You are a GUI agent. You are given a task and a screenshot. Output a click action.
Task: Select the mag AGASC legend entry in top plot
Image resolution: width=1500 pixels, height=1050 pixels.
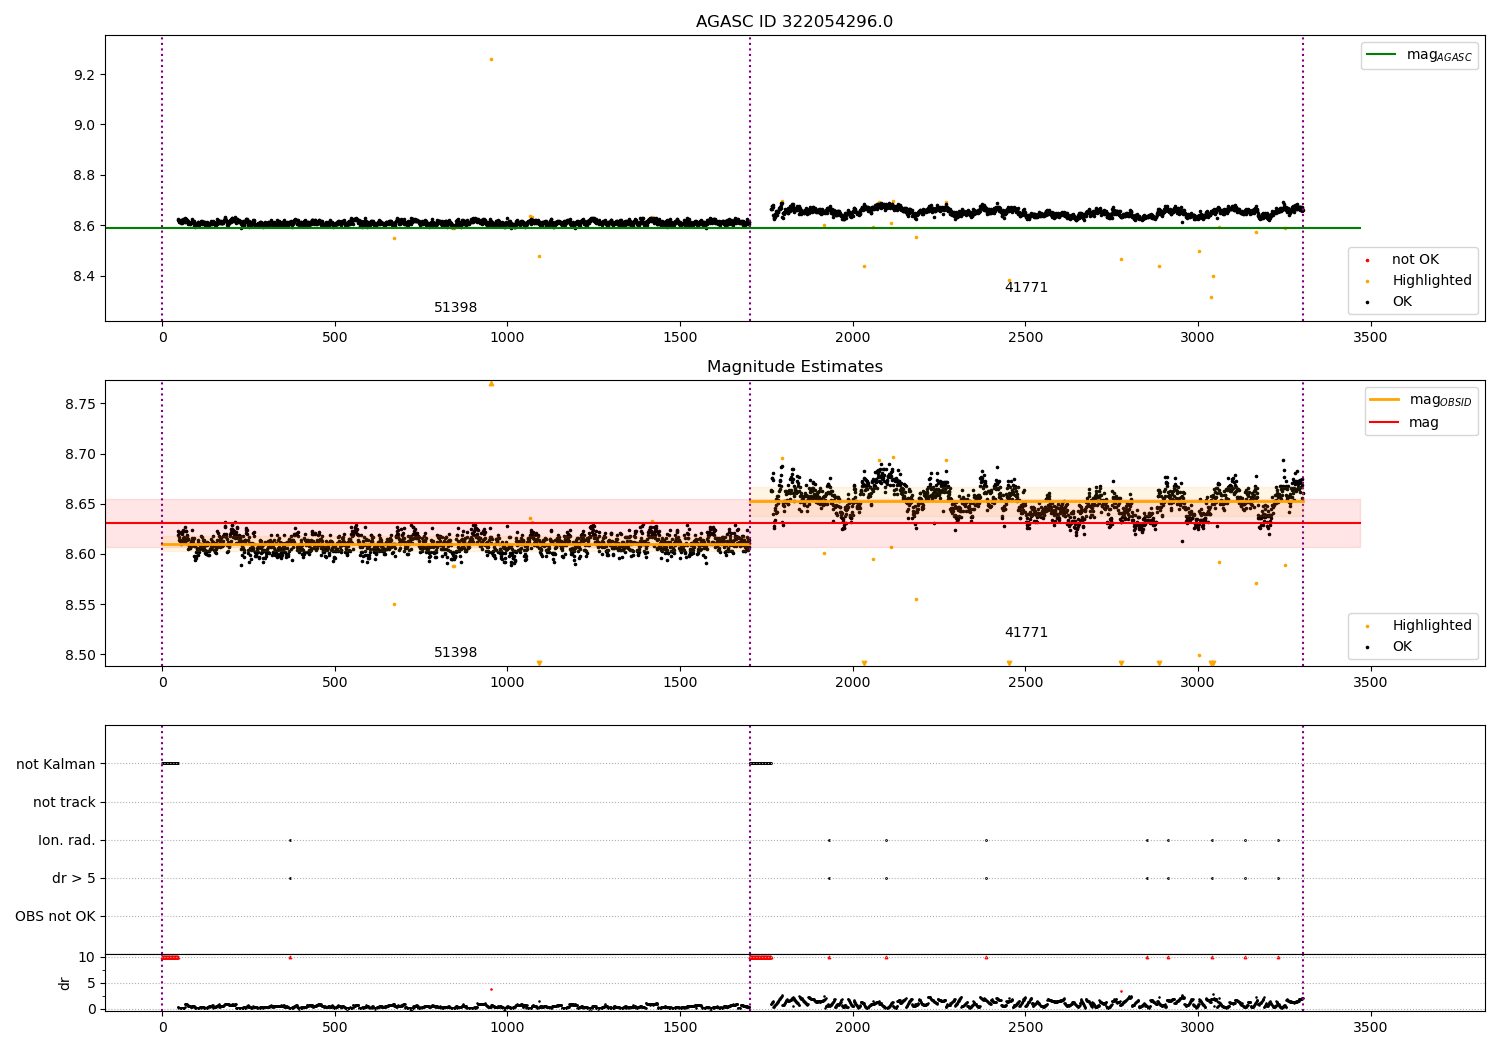point(1419,55)
